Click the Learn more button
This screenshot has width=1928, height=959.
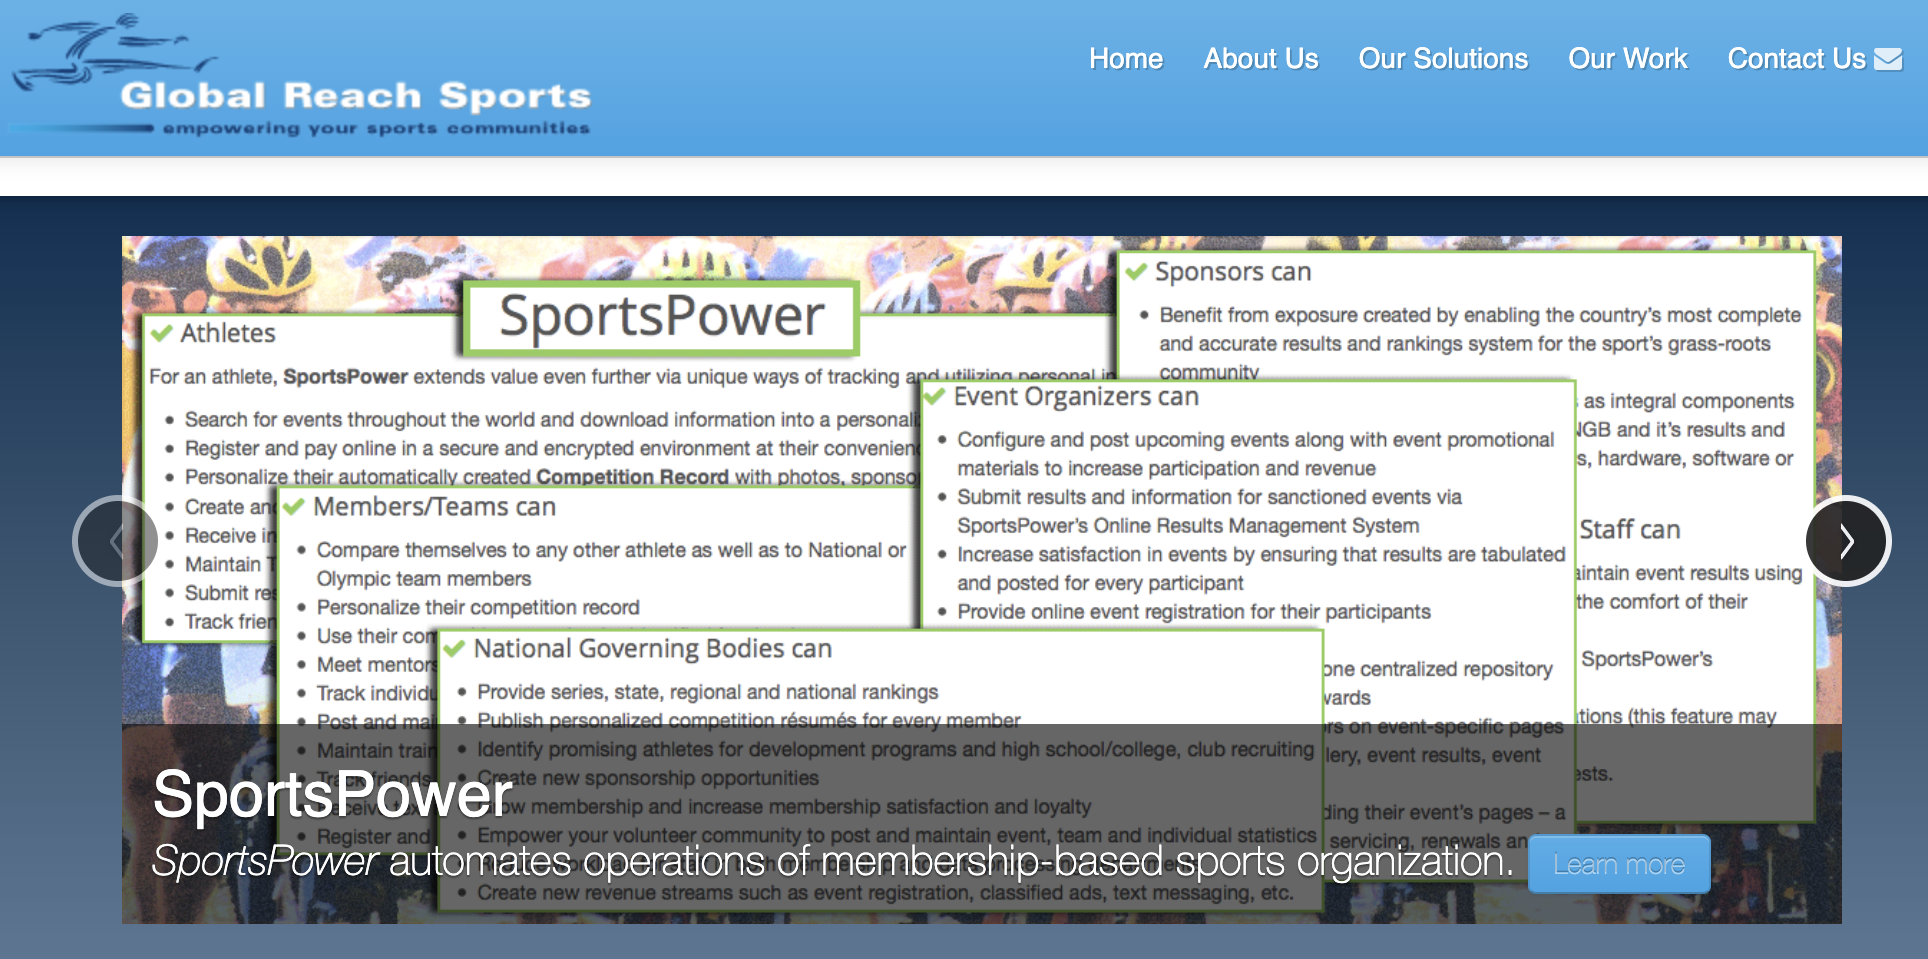pos(1619,864)
